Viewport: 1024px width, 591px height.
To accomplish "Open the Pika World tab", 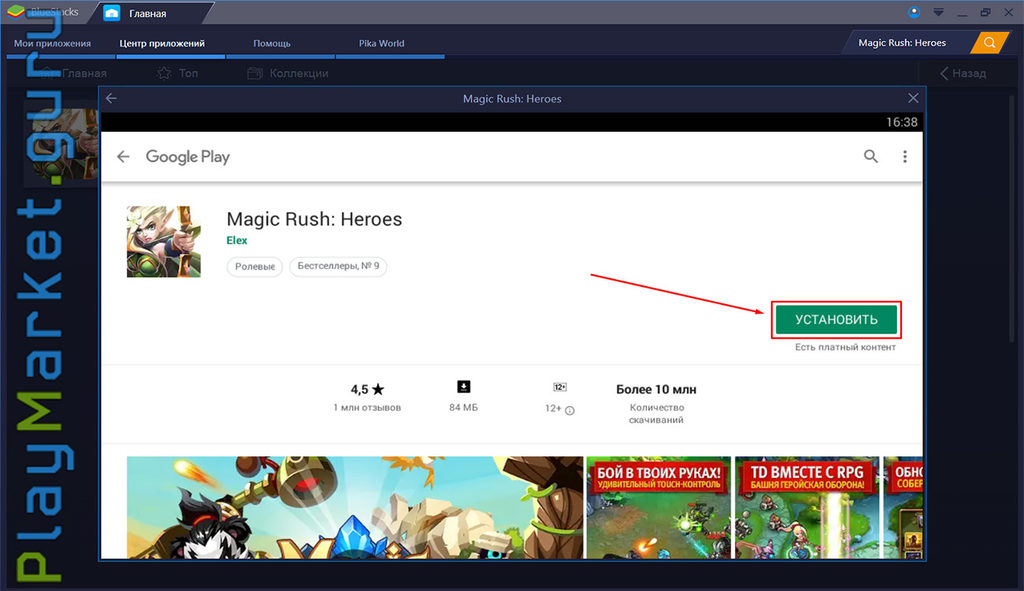I will point(381,43).
